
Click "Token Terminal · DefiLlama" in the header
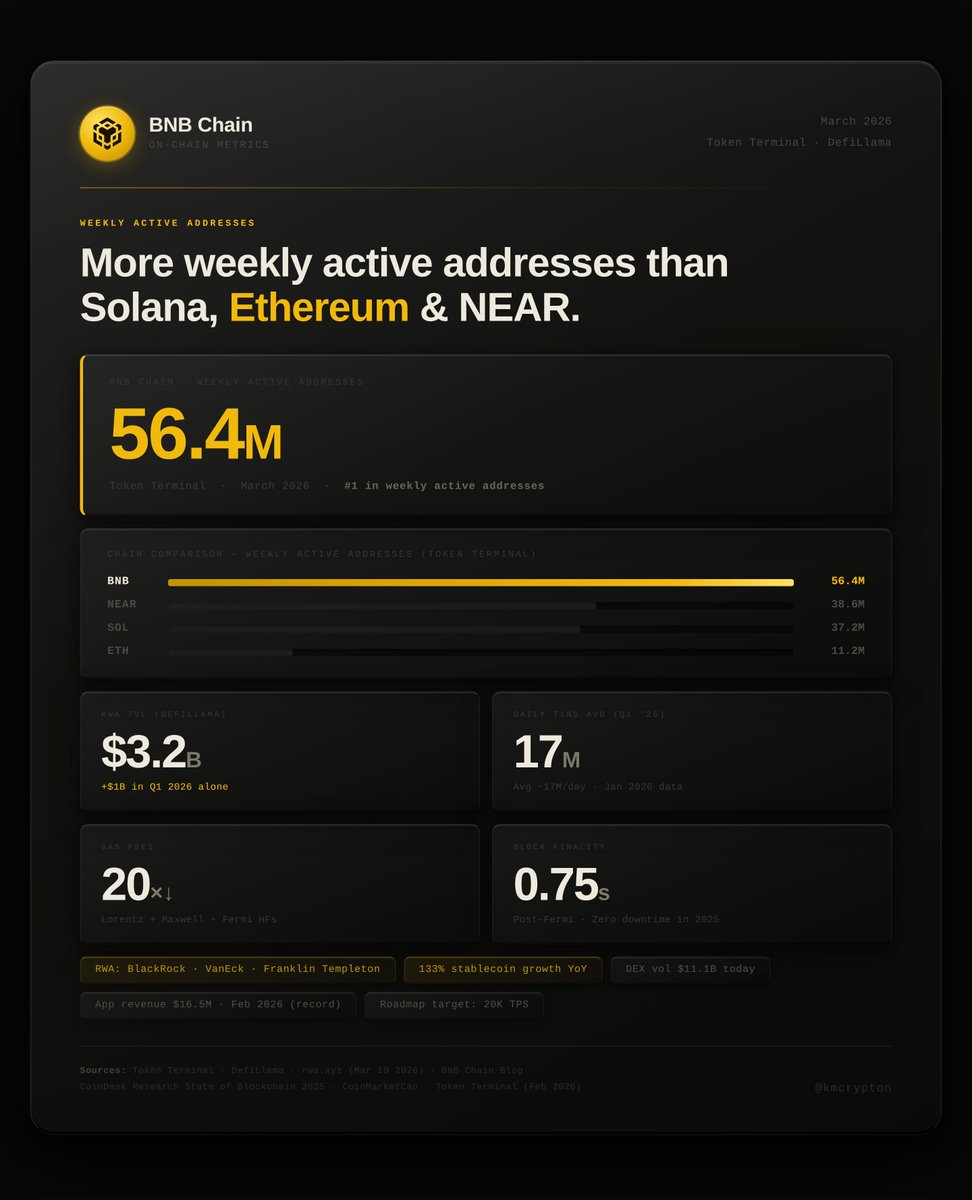click(799, 142)
